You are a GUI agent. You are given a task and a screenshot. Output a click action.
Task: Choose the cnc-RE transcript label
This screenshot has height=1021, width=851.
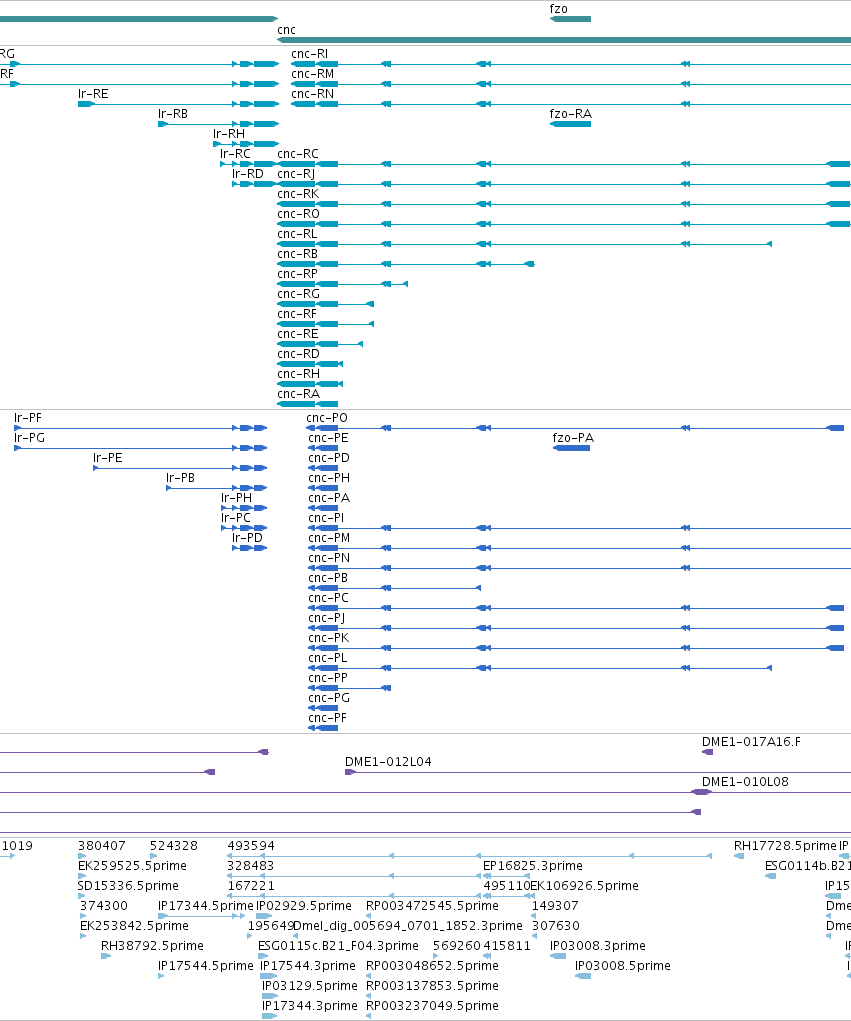tap(298, 334)
